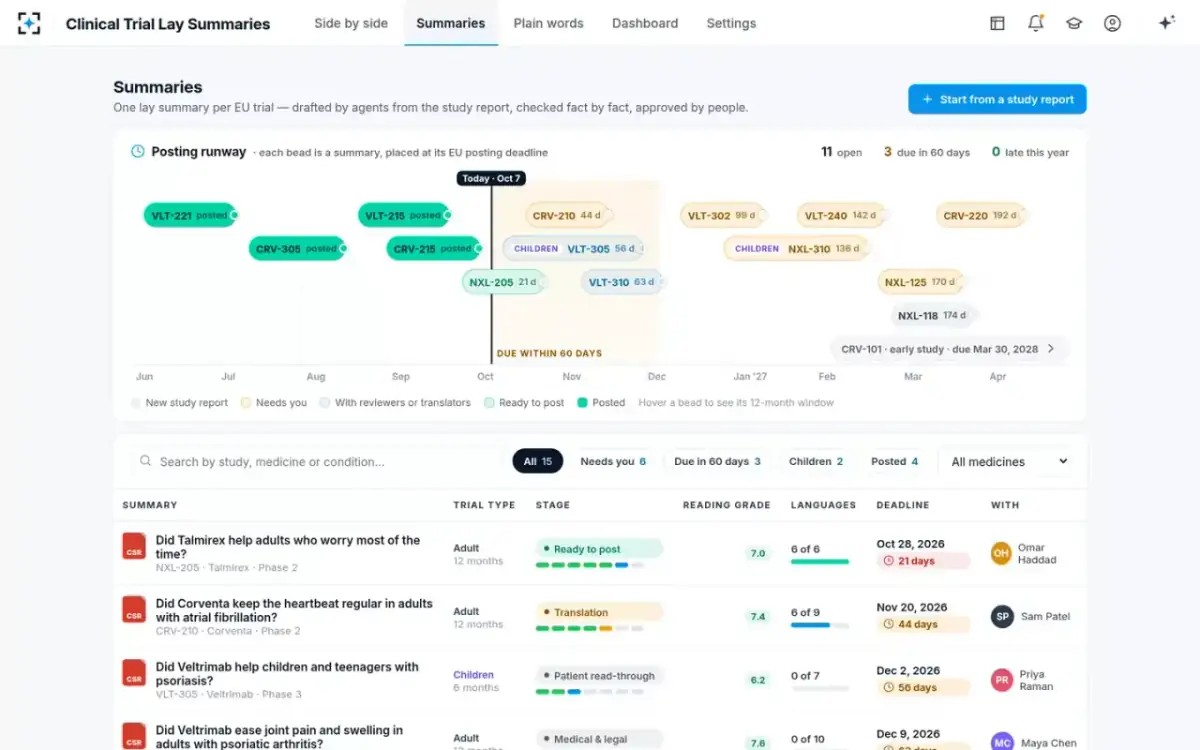Go to the Plain words tab

click(x=548, y=23)
